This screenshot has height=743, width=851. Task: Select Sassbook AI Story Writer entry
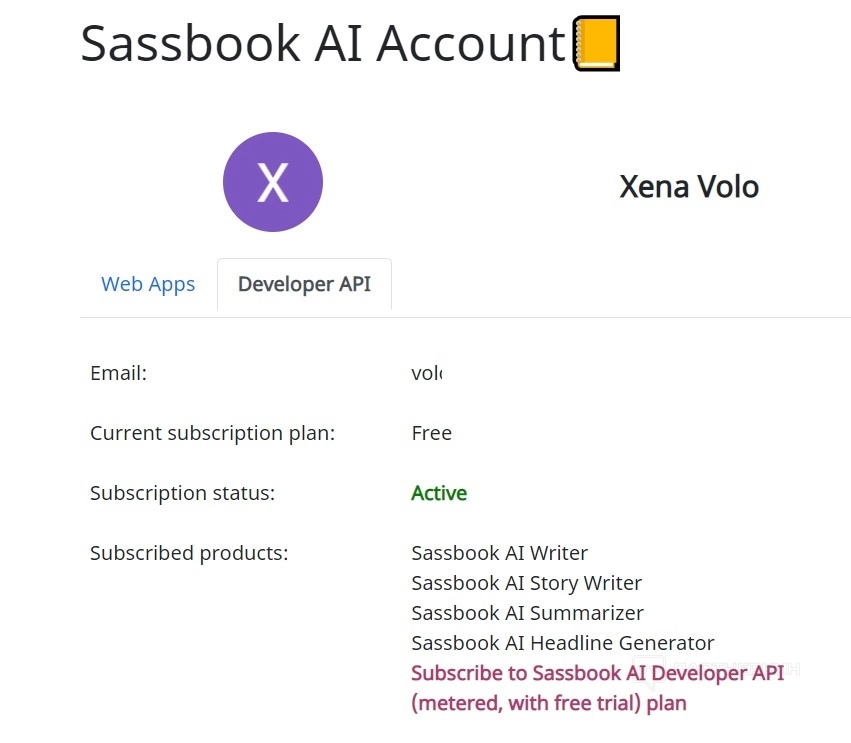526,583
